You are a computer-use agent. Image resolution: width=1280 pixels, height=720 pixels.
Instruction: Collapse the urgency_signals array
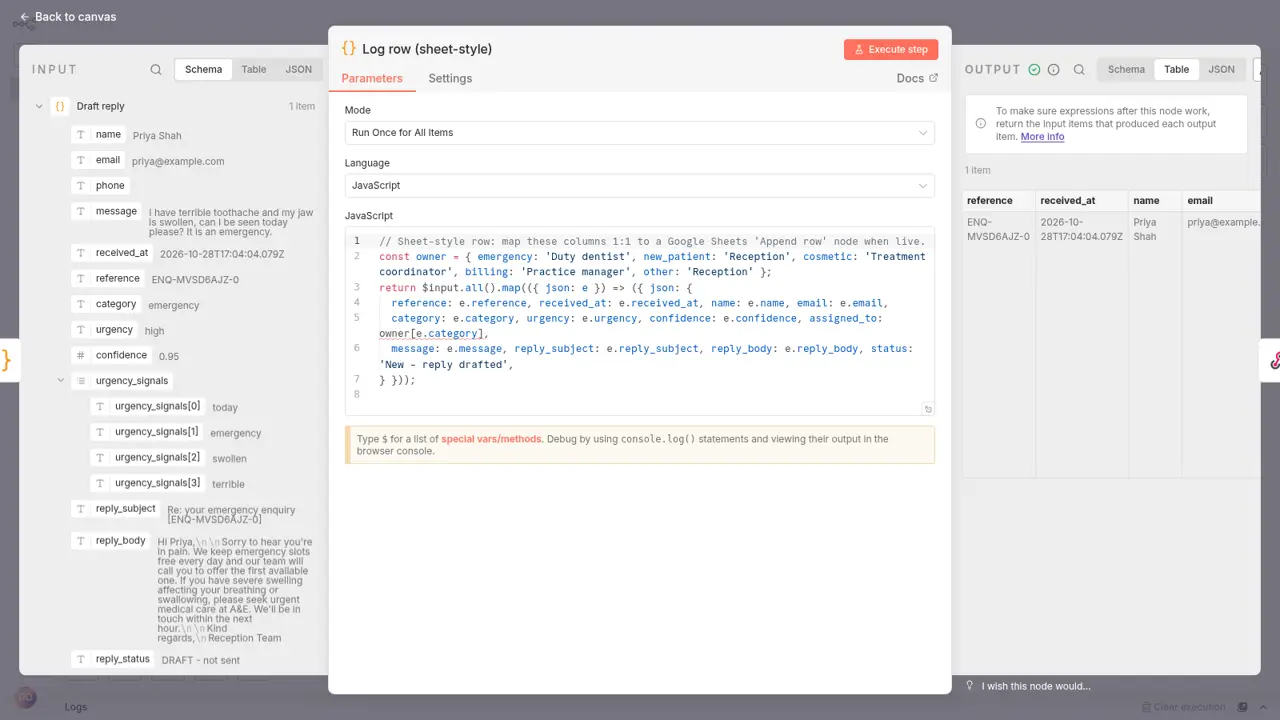tap(60, 381)
